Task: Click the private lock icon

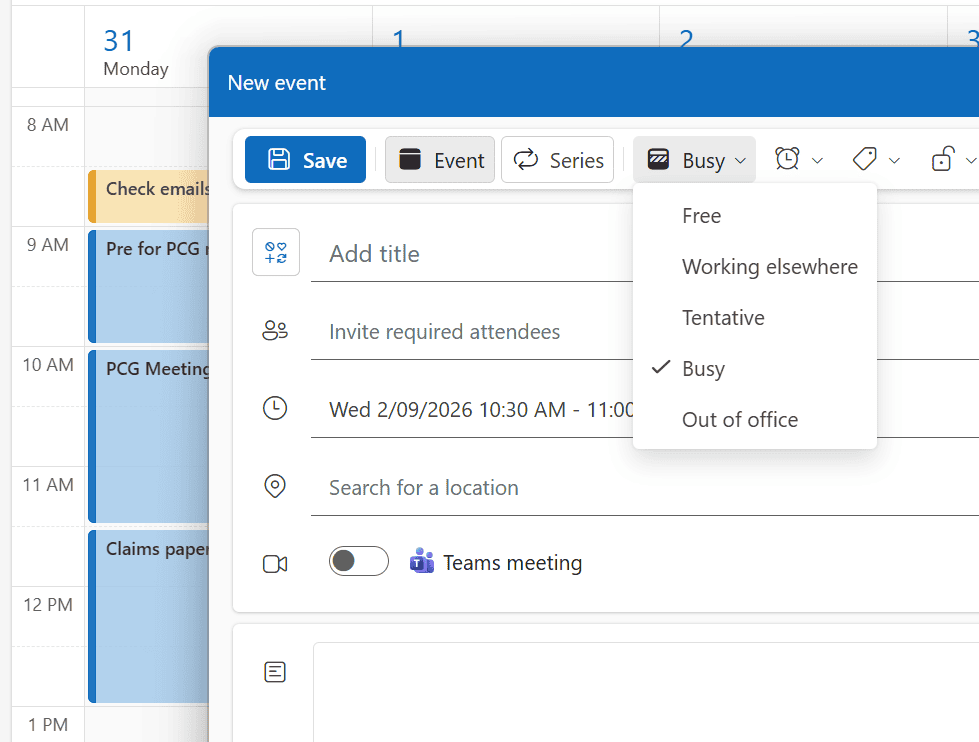Action: click(943, 160)
